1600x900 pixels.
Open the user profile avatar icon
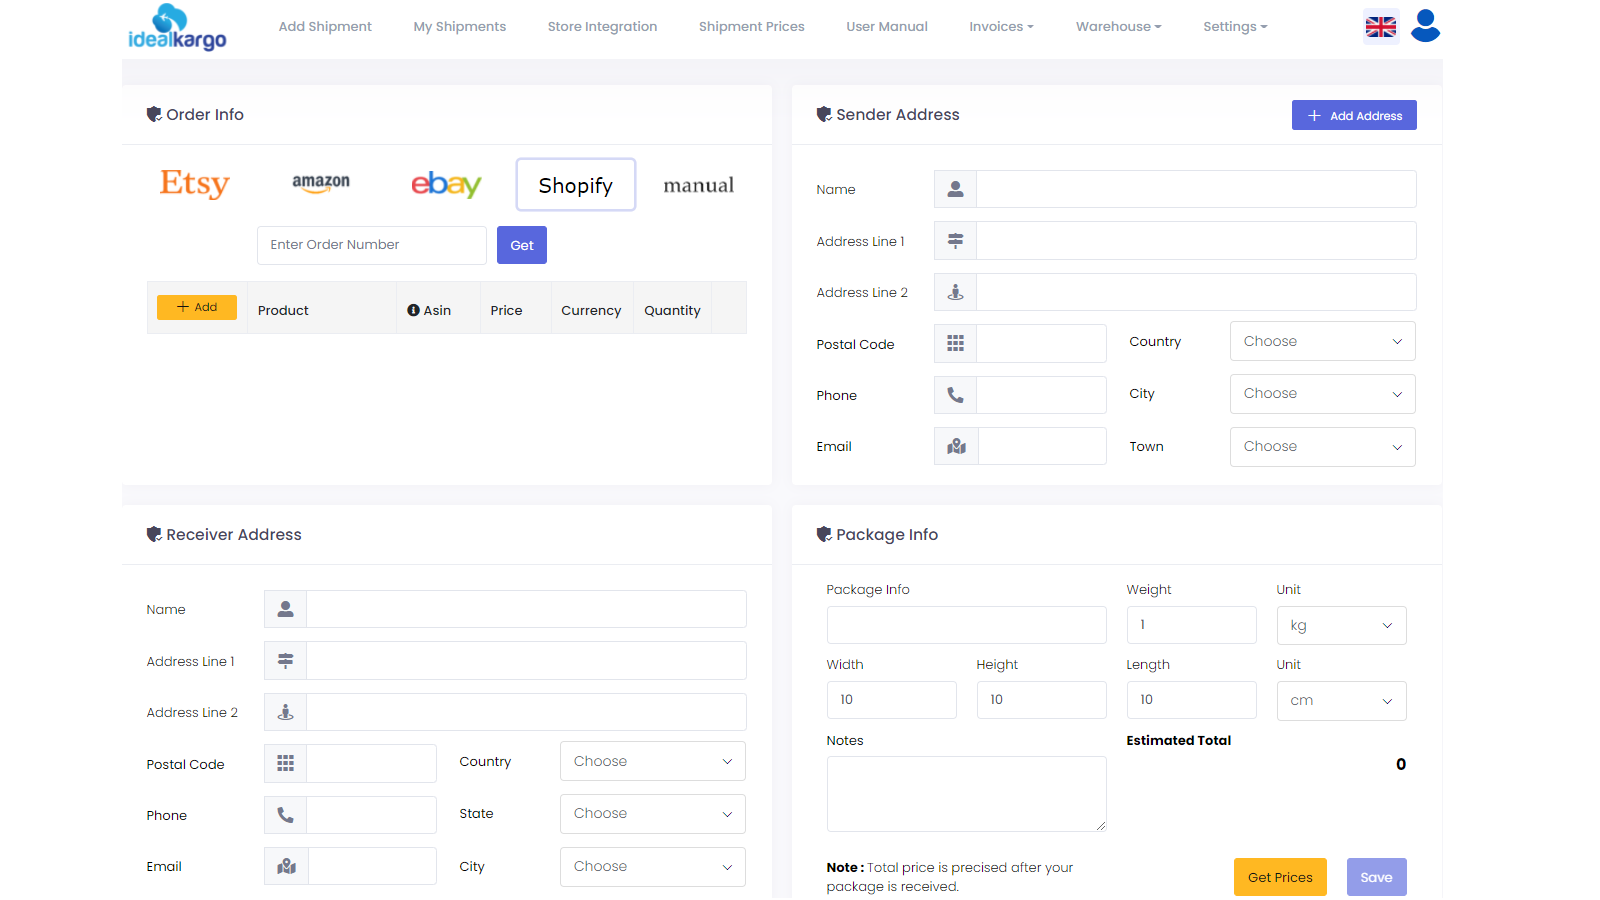(x=1425, y=26)
